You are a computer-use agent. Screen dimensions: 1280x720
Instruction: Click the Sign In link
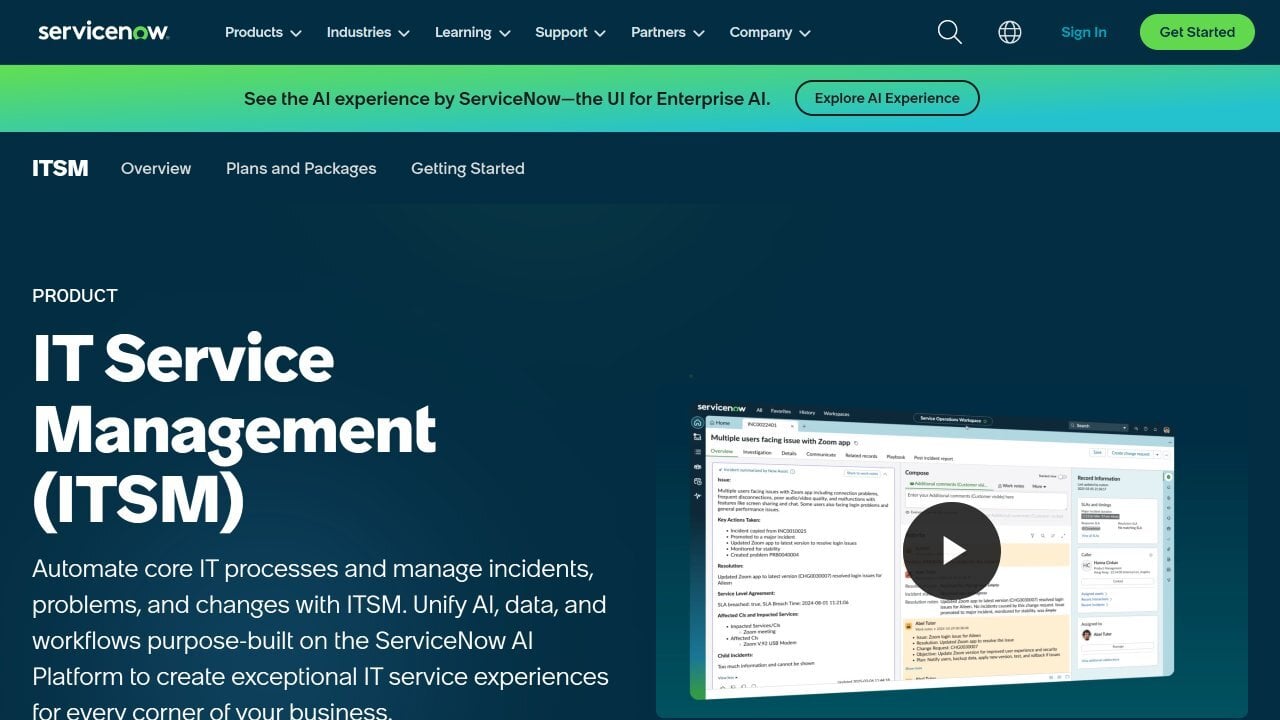[x=1083, y=32]
